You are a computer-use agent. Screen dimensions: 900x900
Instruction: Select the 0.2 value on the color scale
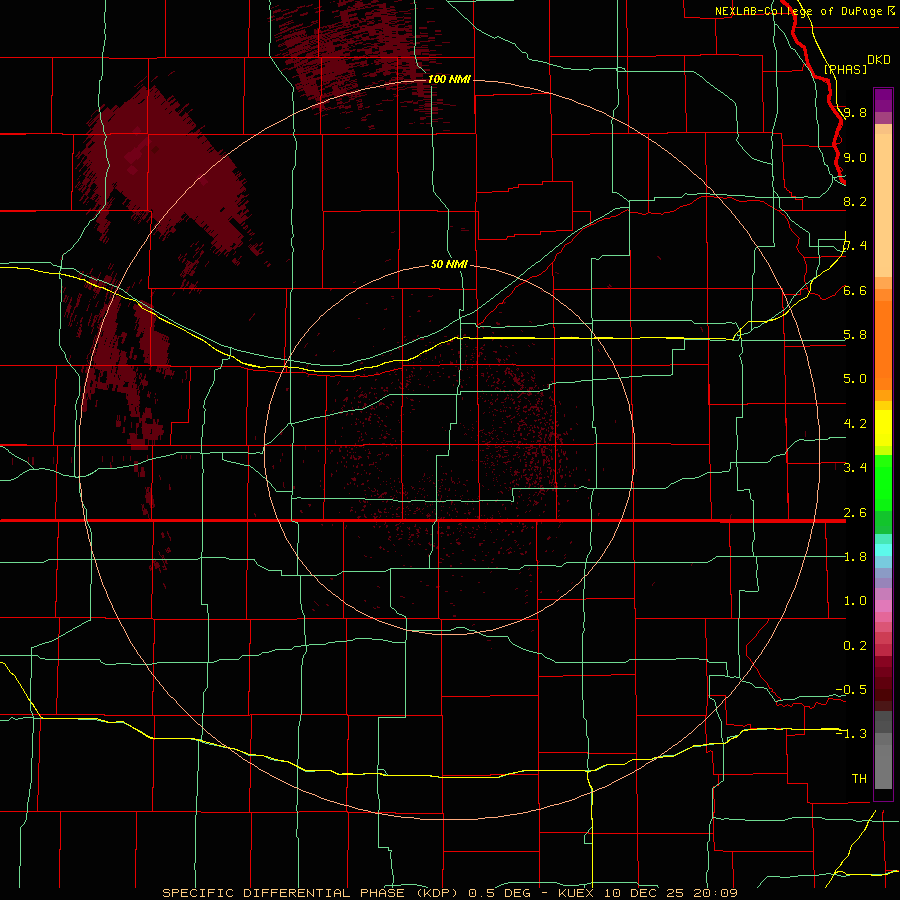coord(855,646)
